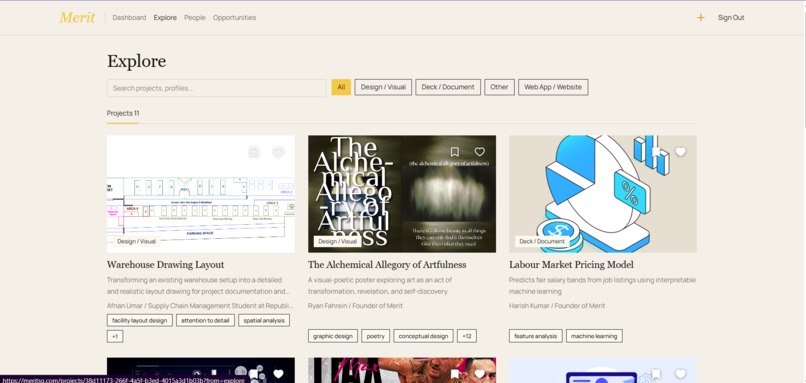Expand the +1 more tags on Warehouse card
Viewport: 806px width, 383px height.
coord(115,336)
